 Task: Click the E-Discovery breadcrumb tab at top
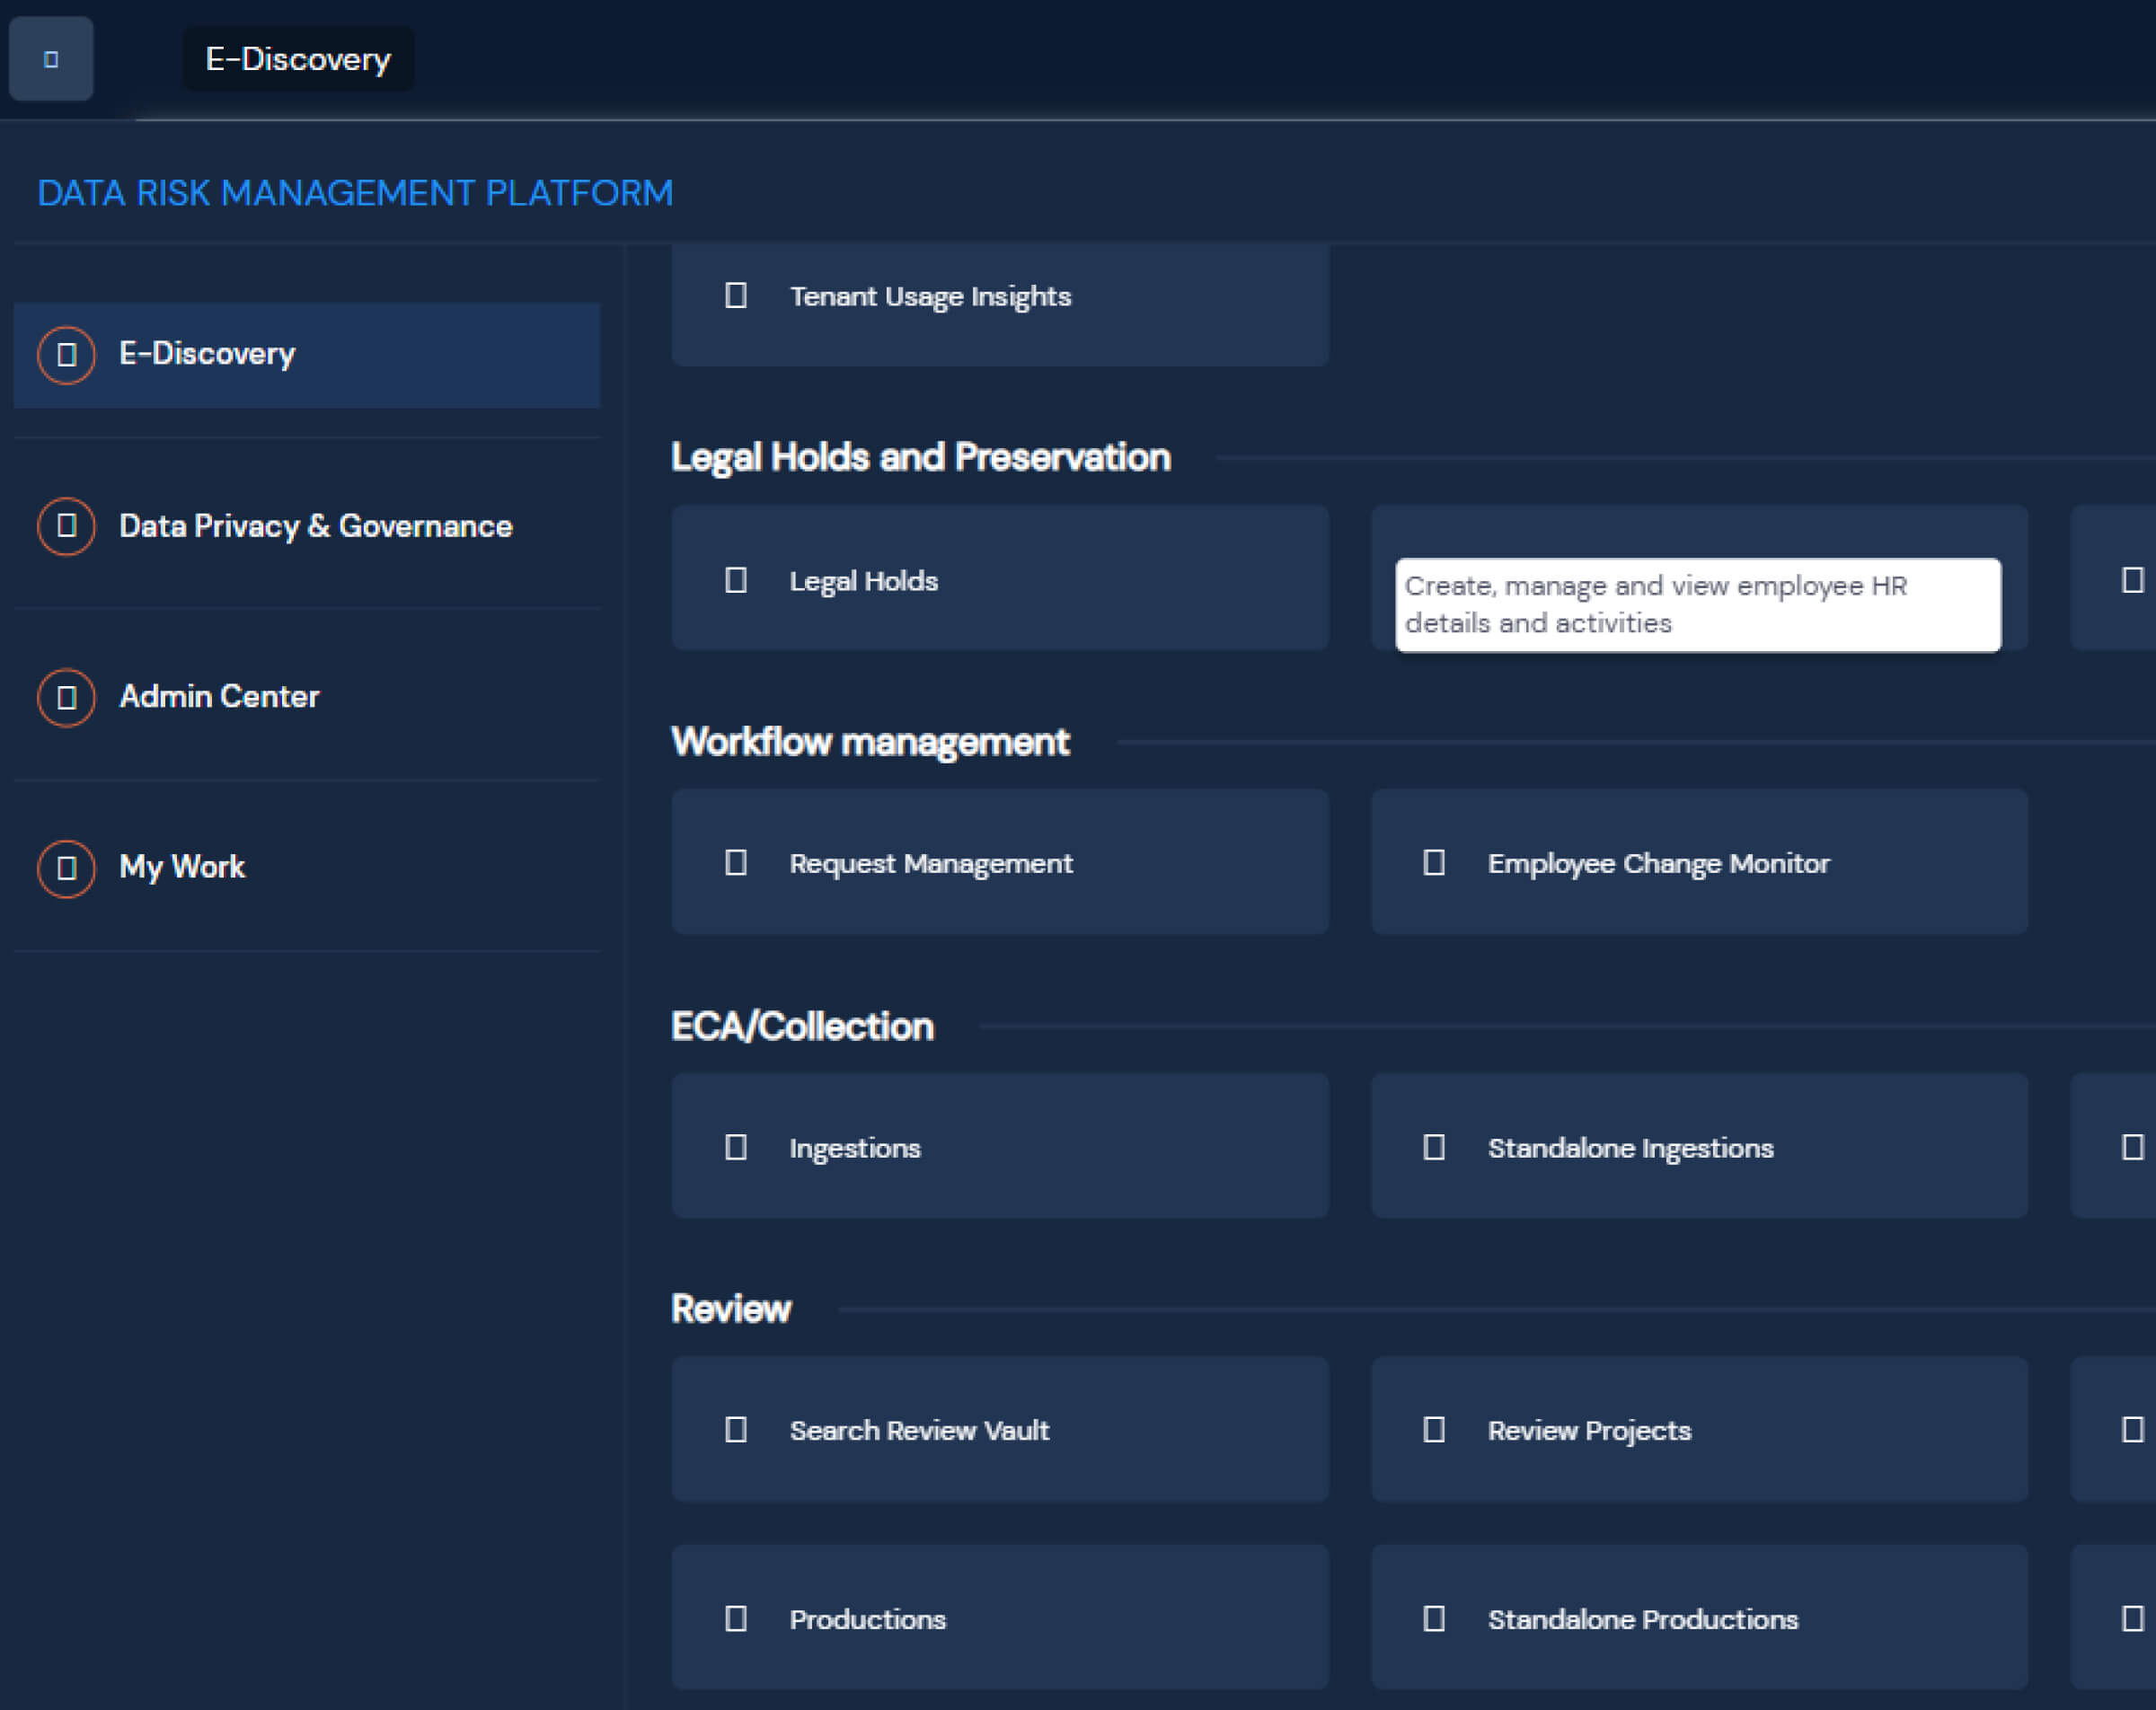298,59
